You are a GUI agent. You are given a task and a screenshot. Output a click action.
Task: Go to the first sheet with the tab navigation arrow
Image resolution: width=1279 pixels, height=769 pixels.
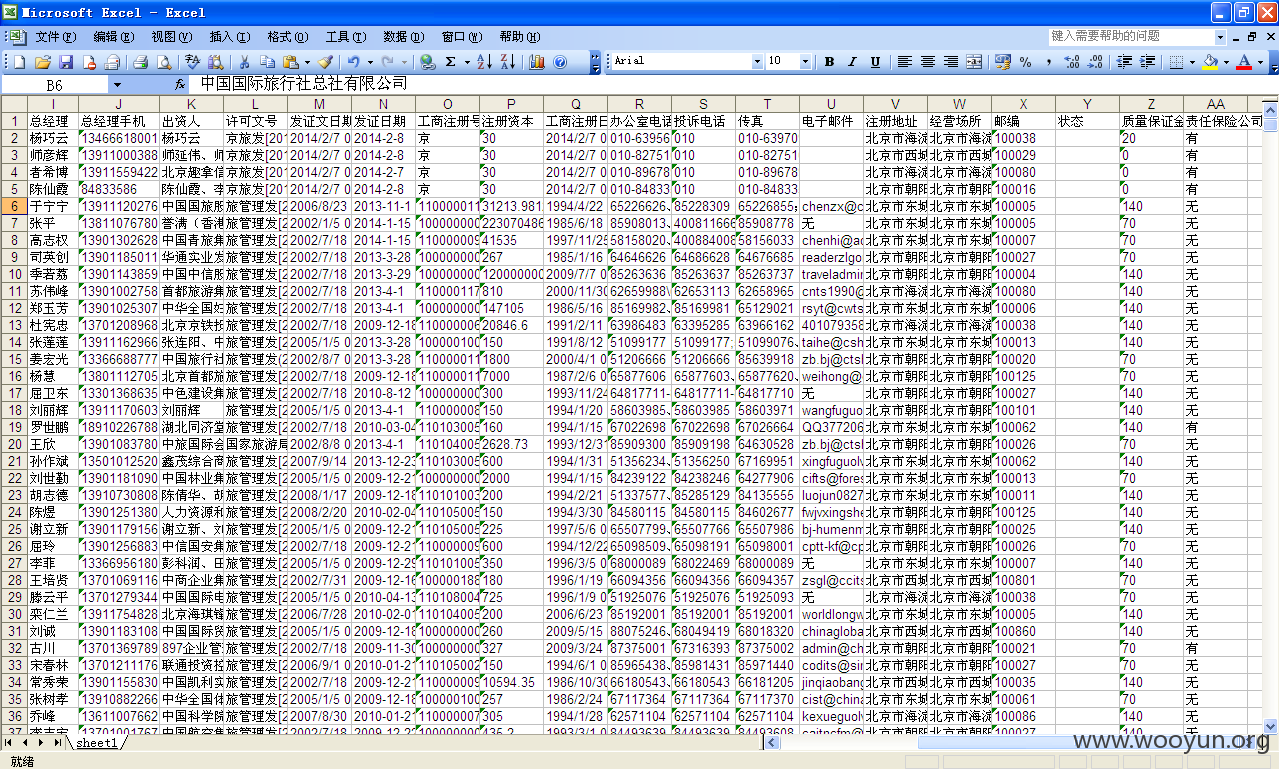point(10,743)
